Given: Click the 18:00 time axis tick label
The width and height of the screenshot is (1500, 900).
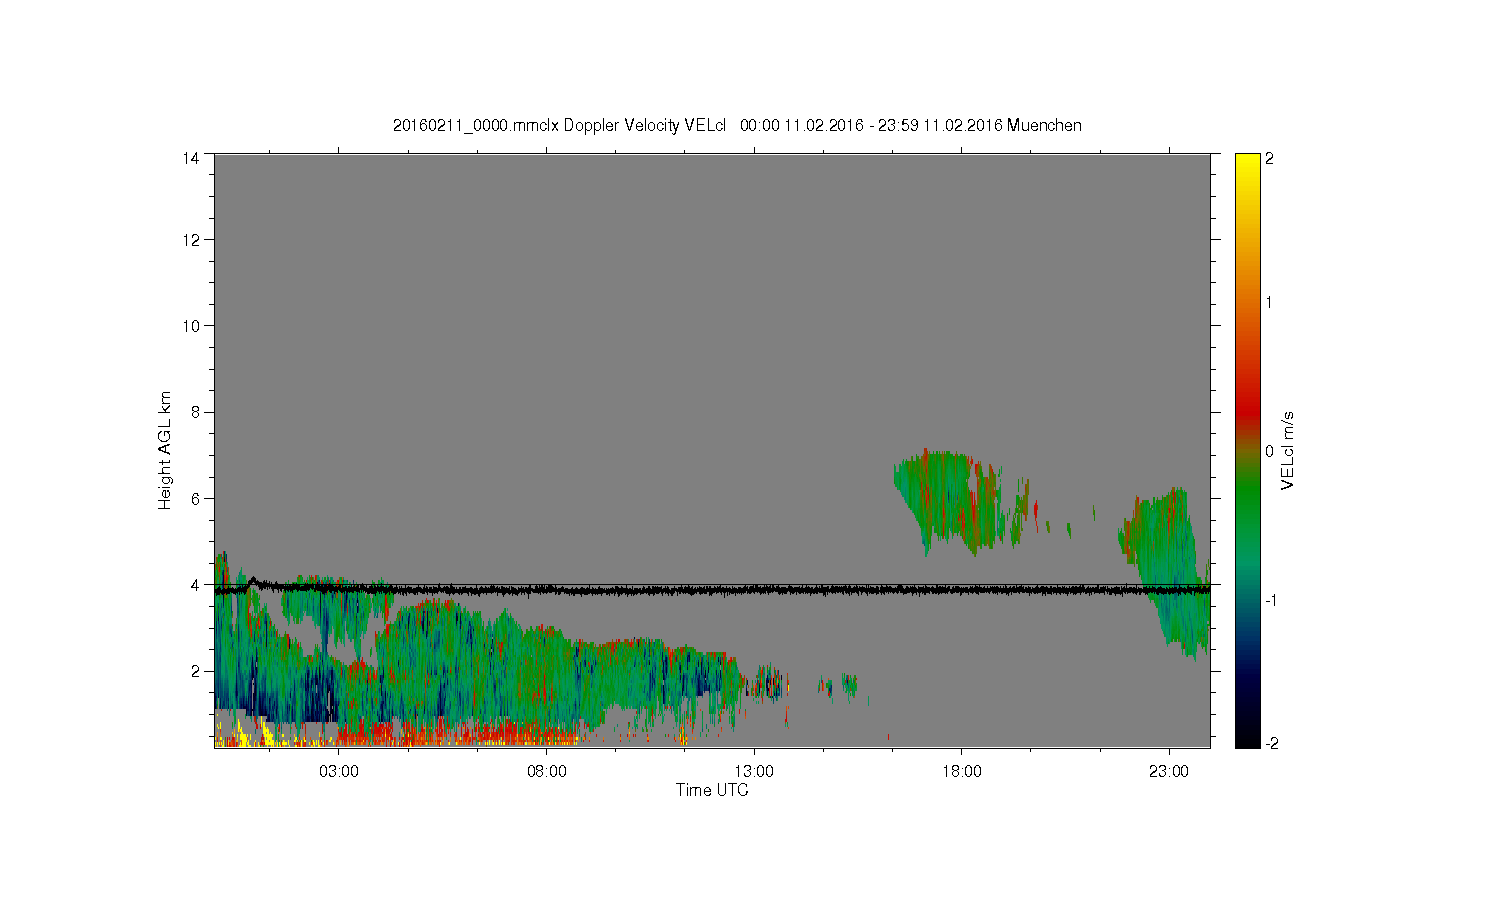Looking at the screenshot, I should coord(961,771).
